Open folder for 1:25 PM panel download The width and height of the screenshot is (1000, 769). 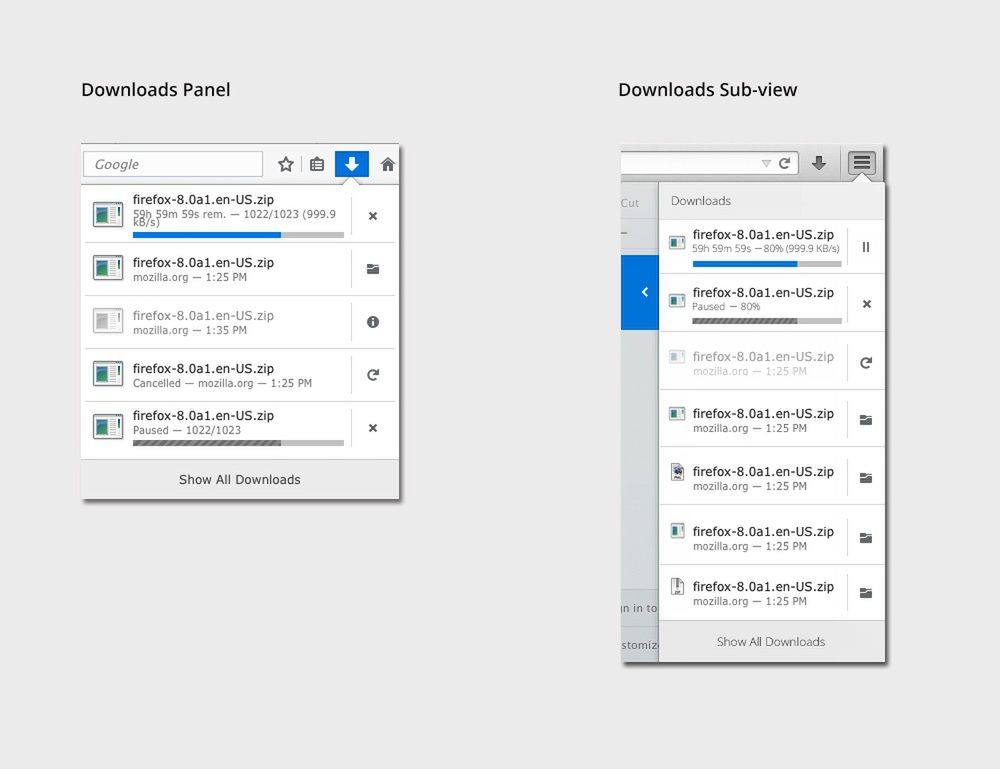373,269
